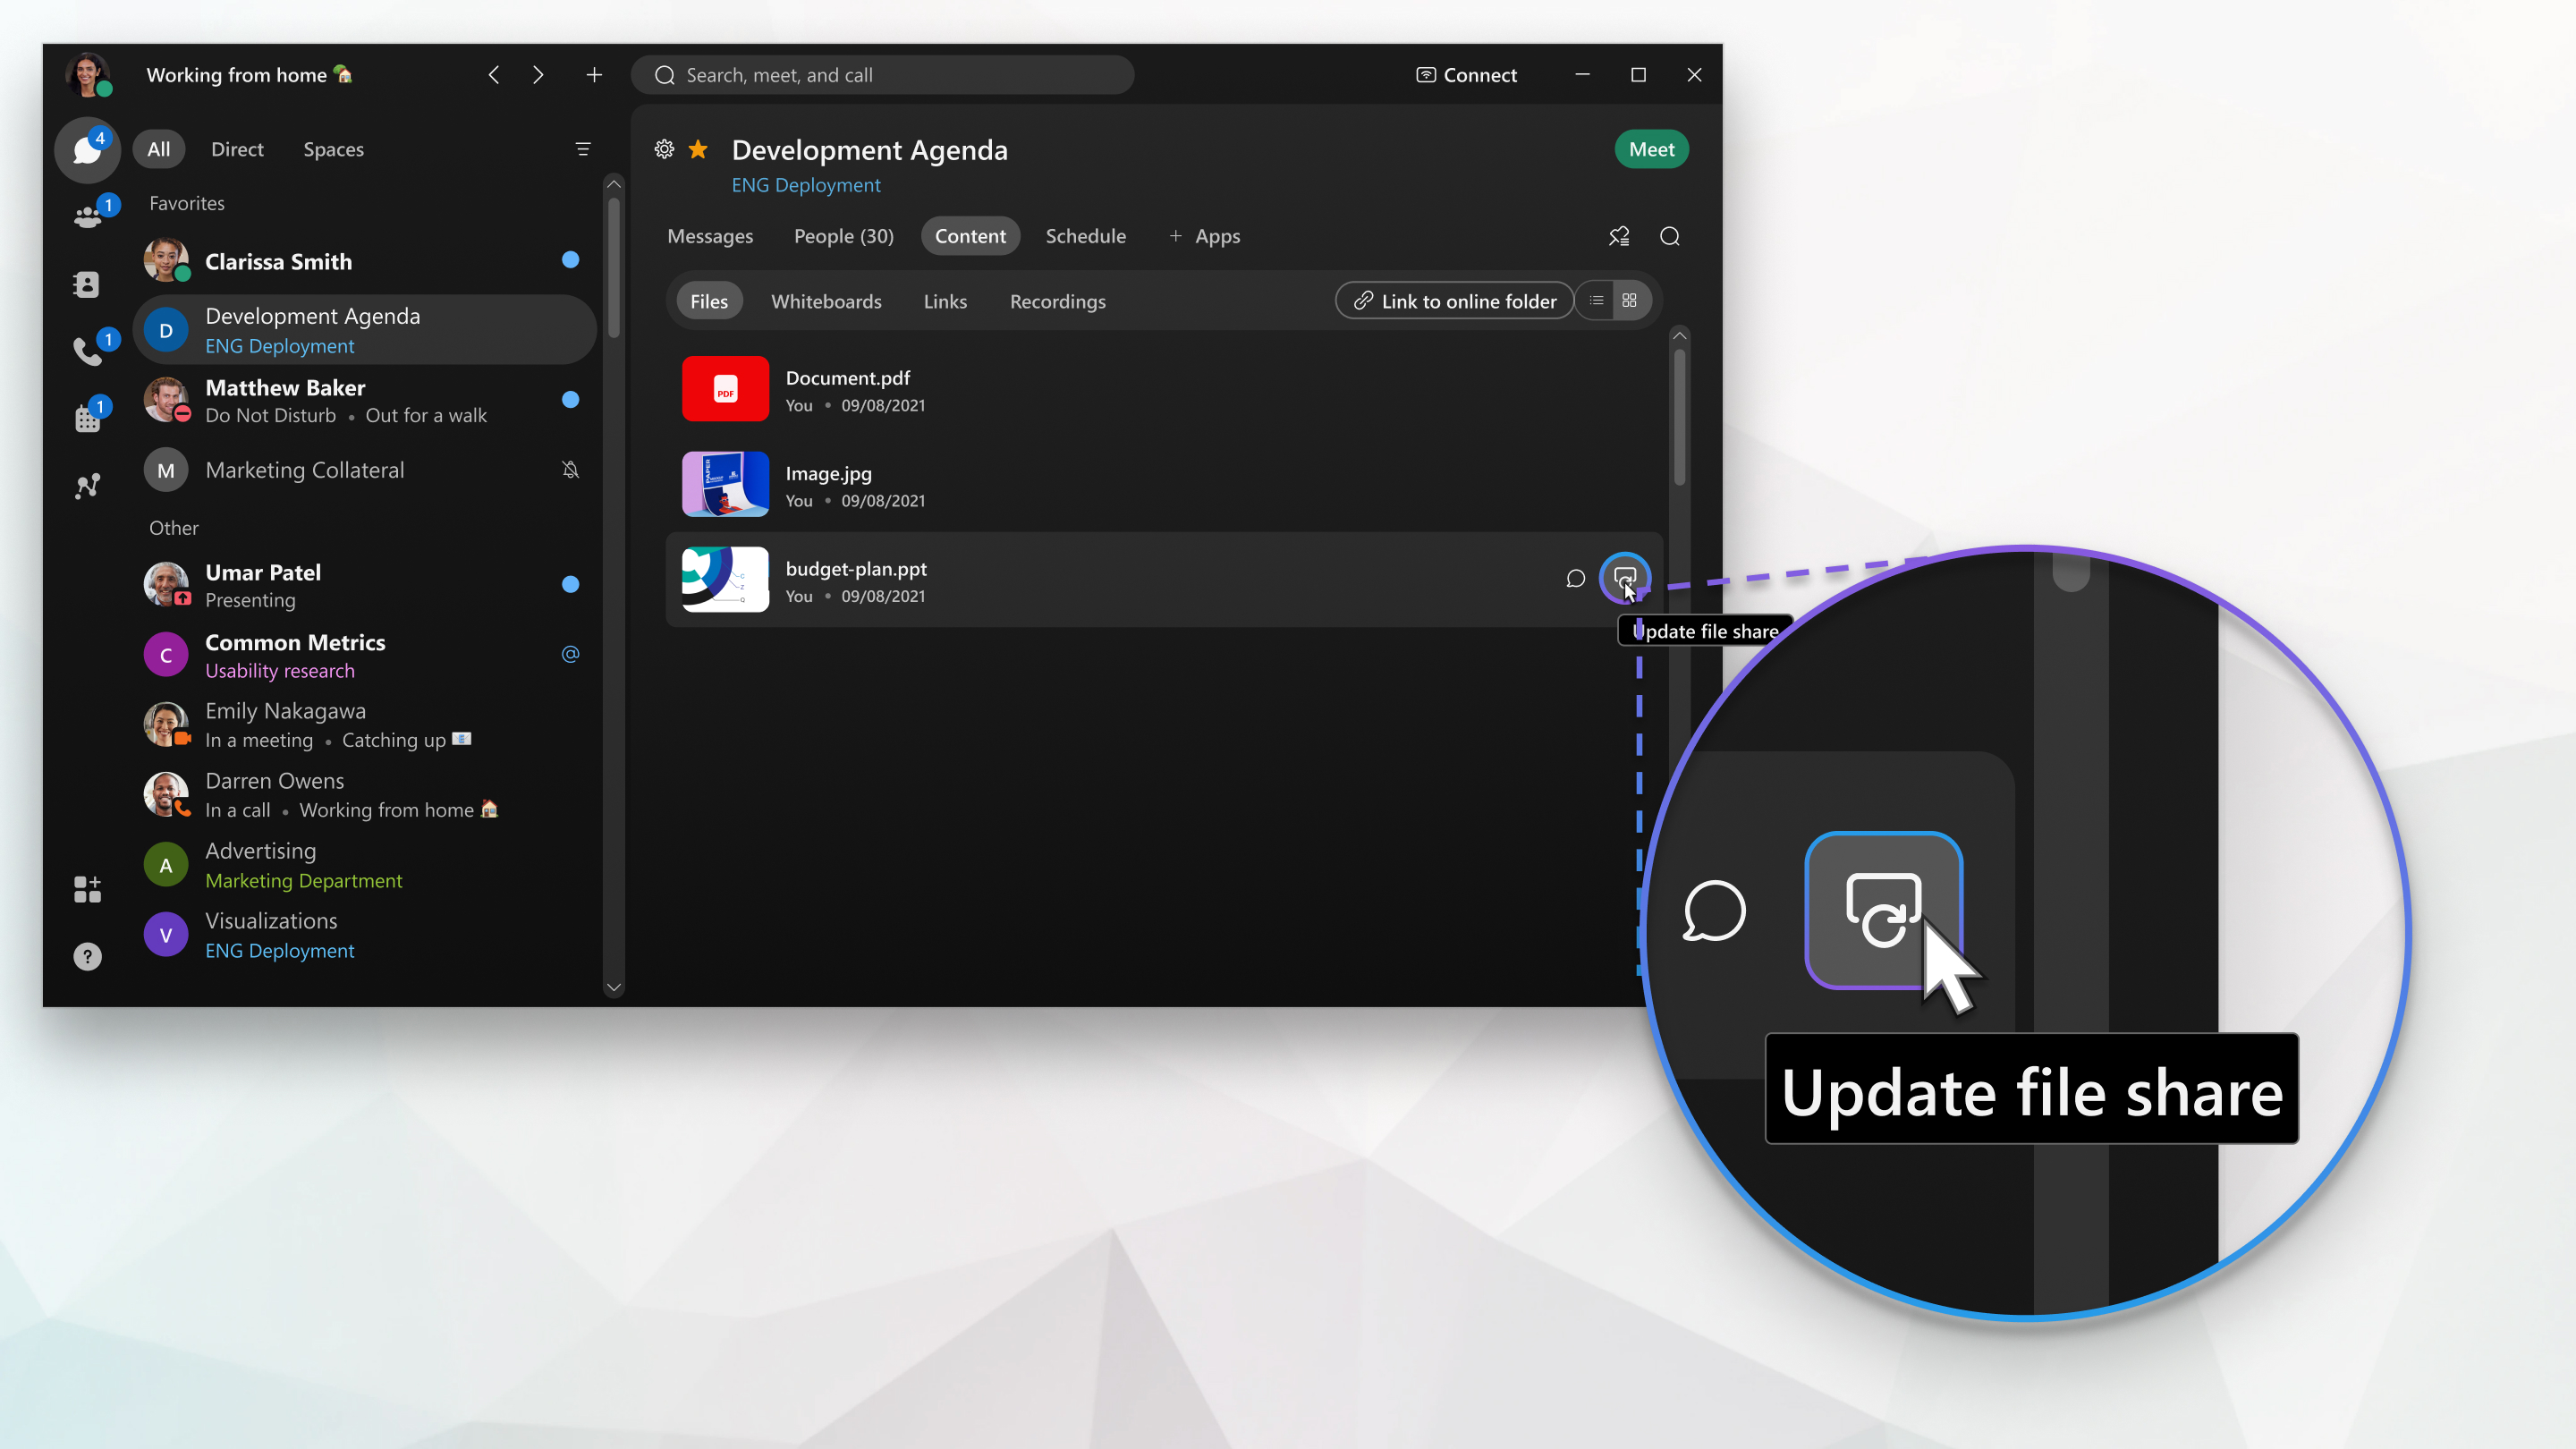
Task: Toggle the Recordings filter tab
Action: 1056,301
